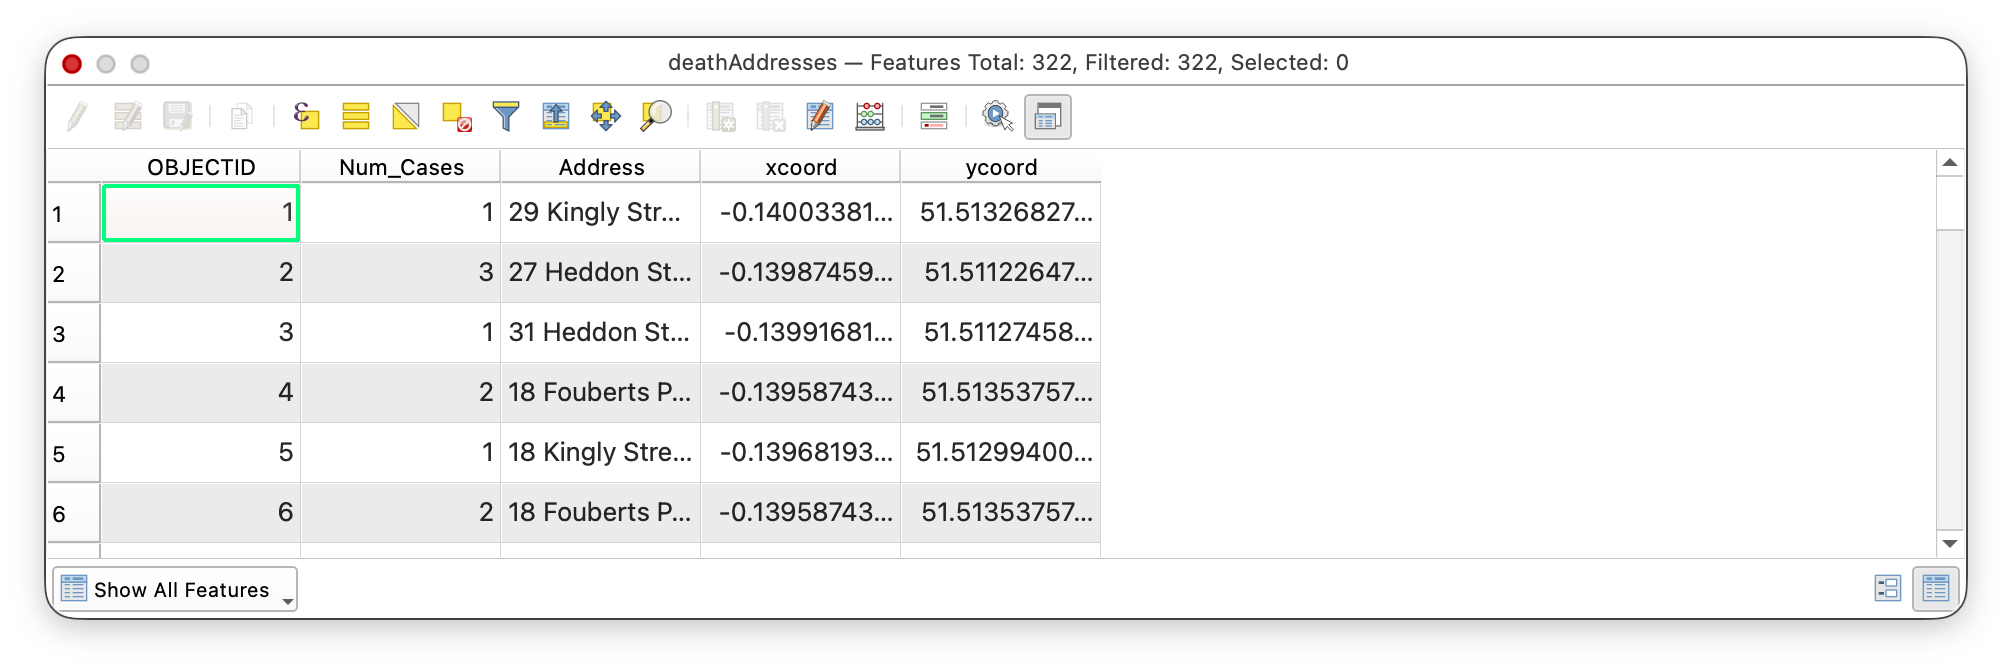2012x672 pixels.
Task: Open Select by Expression tool
Action: pos(306,117)
